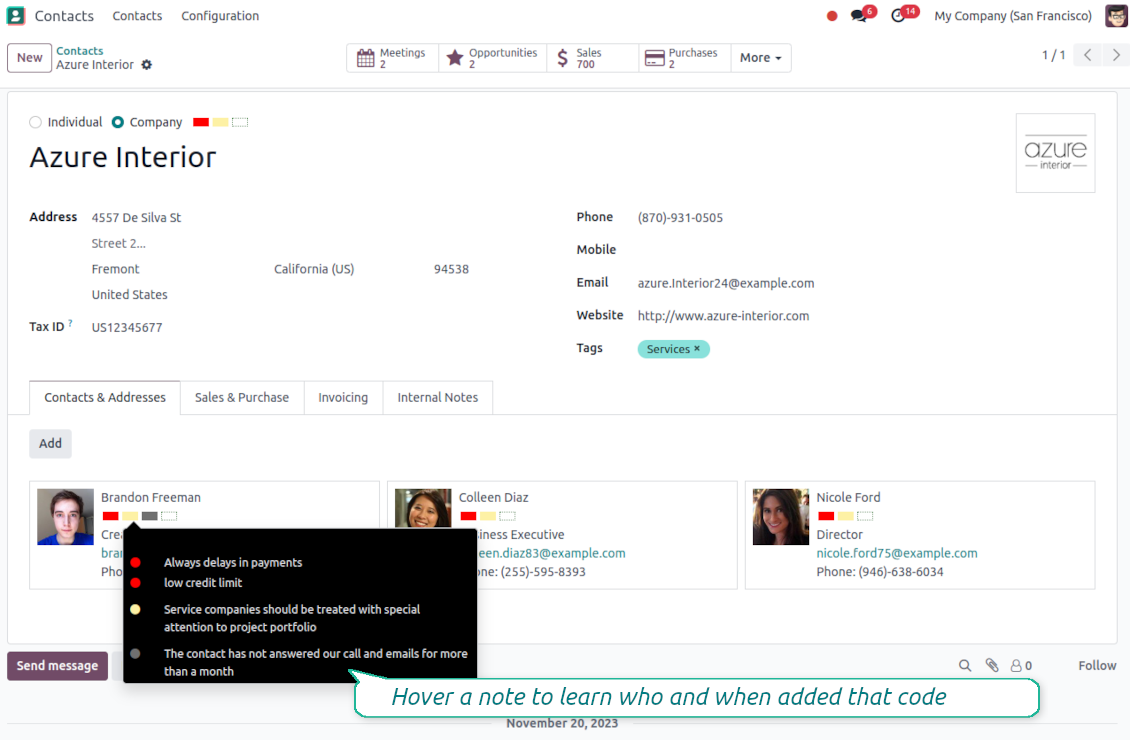Open Purchases credit card stat button

(685, 58)
